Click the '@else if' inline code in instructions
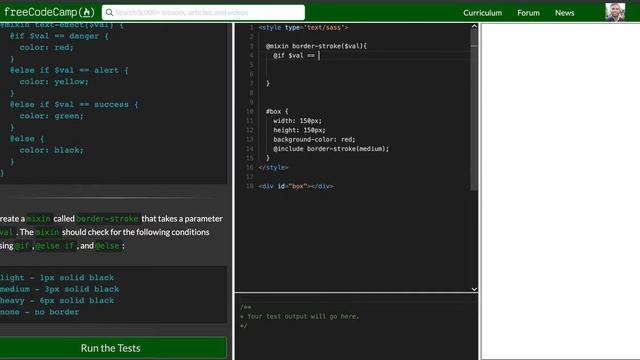This screenshot has width=640, height=360. pyautogui.click(x=55, y=246)
